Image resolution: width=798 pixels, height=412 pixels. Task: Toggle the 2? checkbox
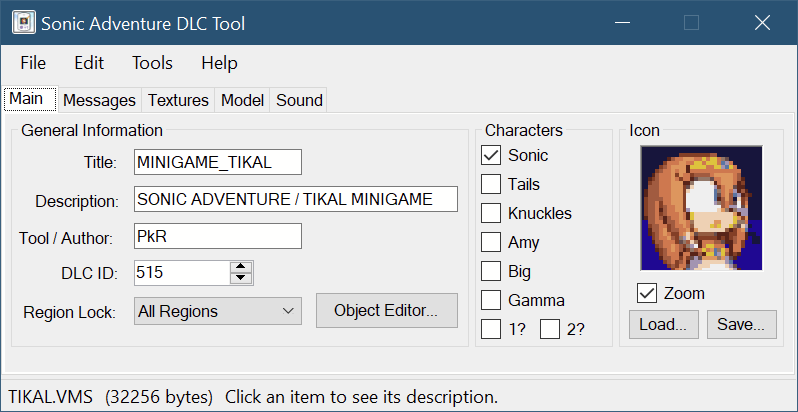tap(550, 329)
